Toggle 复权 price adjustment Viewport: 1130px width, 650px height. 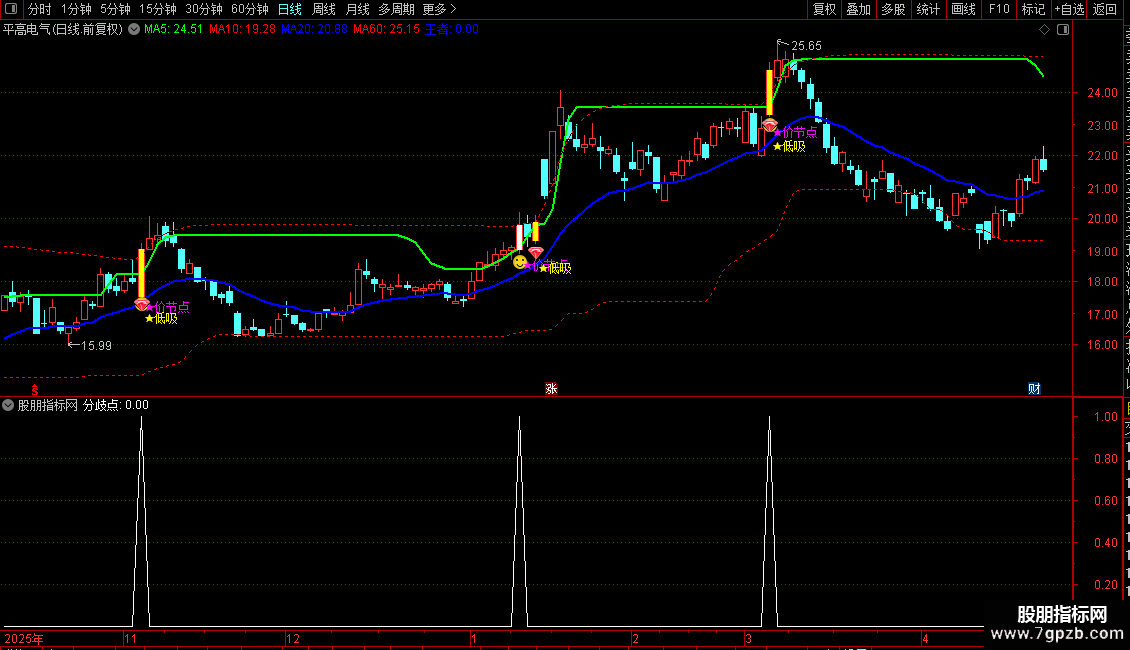tap(824, 9)
